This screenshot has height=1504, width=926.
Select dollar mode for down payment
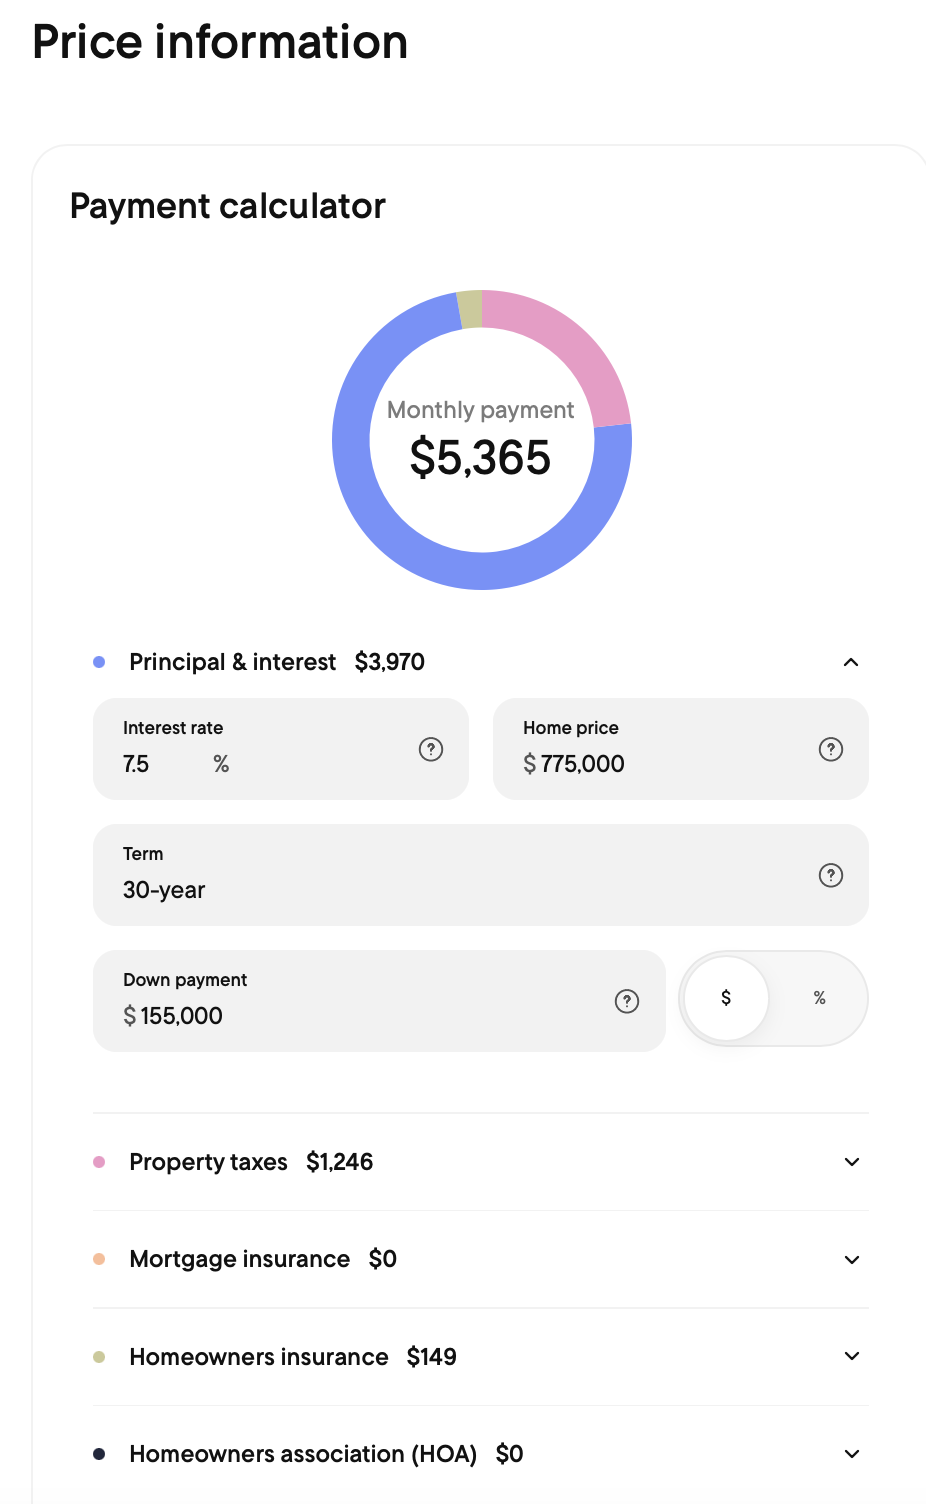coord(726,998)
